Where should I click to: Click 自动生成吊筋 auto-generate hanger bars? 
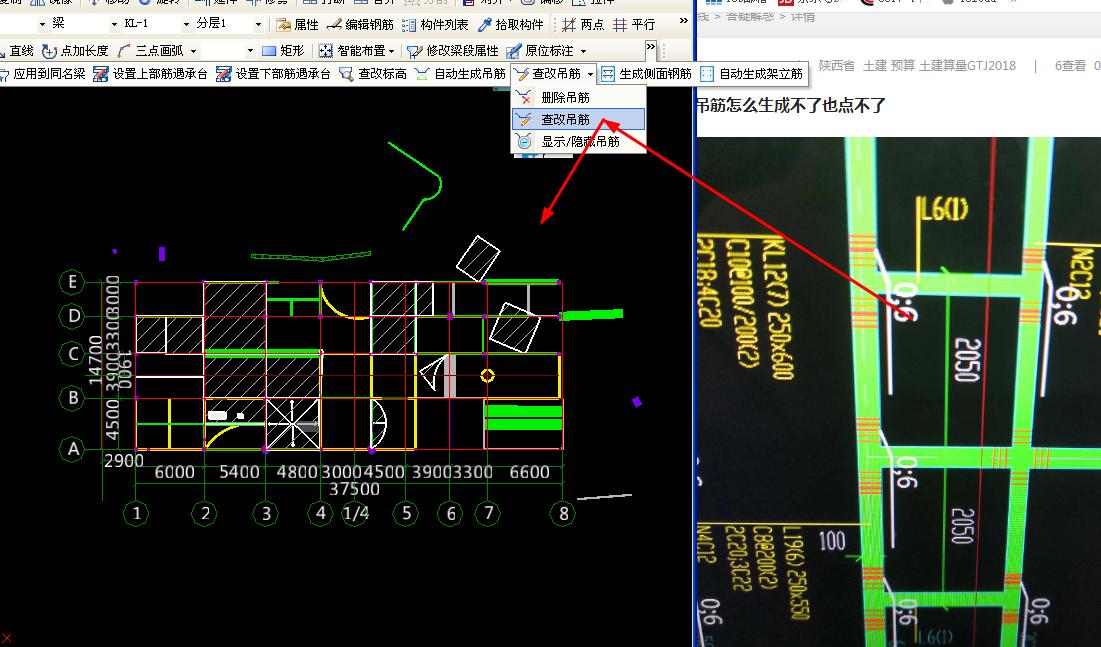pos(460,74)
